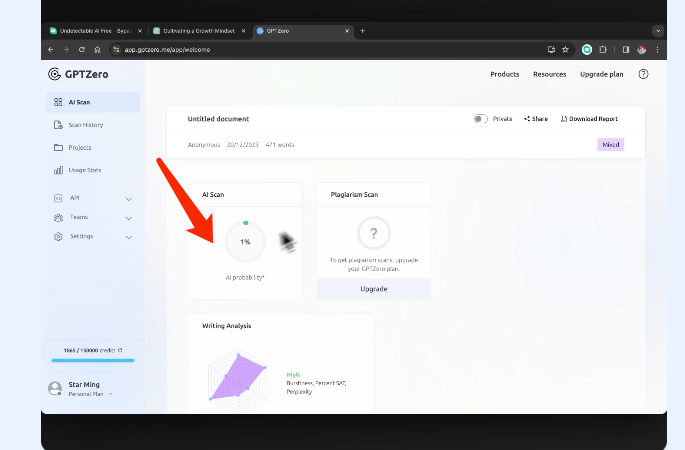Toggle the browser side panel icon

(626, 50)
